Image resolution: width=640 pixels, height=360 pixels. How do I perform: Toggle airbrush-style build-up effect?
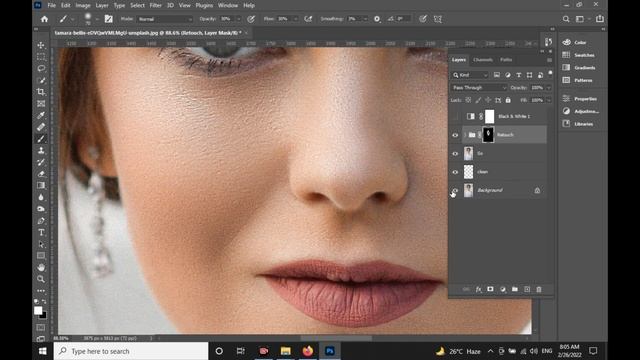(x=308, y=19)
